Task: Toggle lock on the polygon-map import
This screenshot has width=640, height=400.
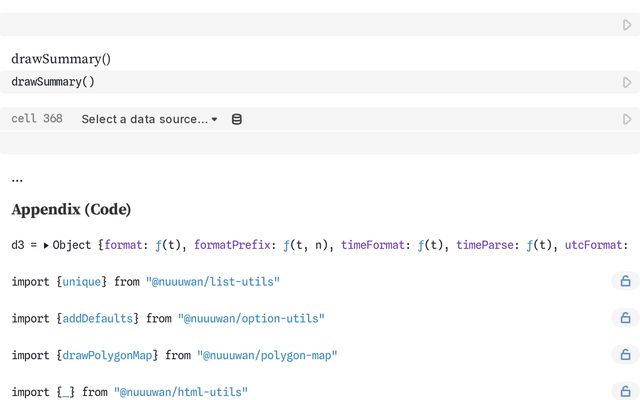Action: 625,355
